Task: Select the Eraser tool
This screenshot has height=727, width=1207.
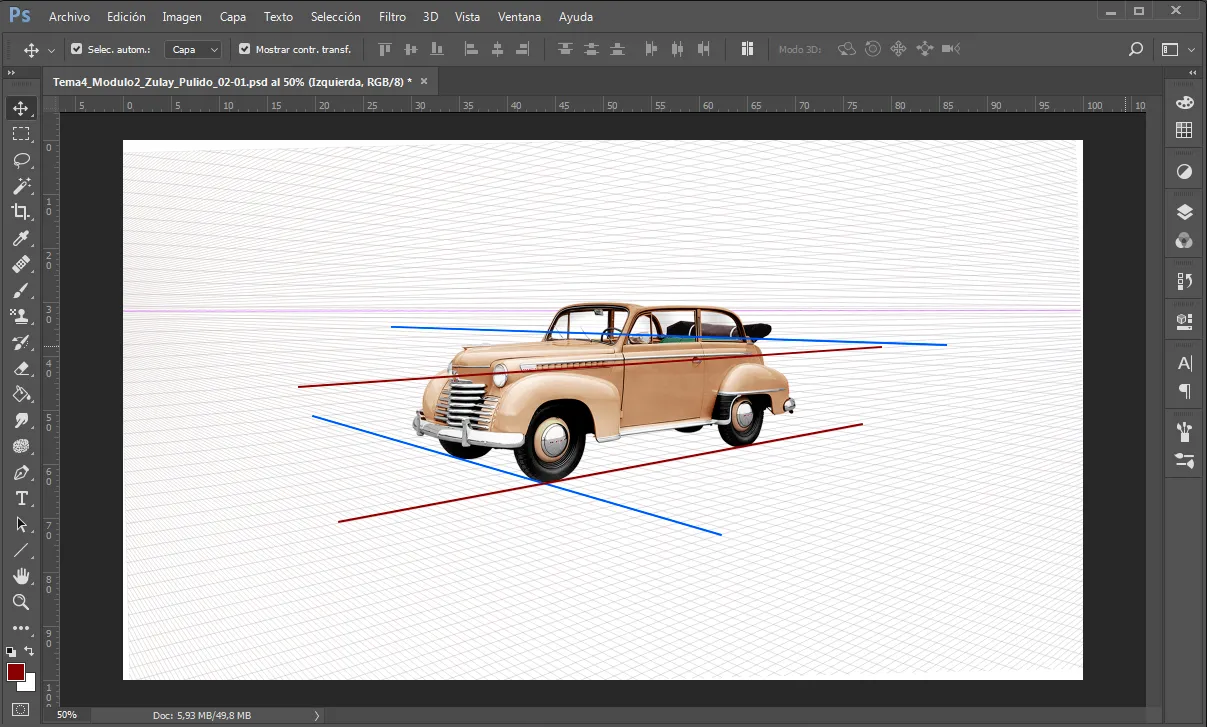Action: click(x=21, y=368)
